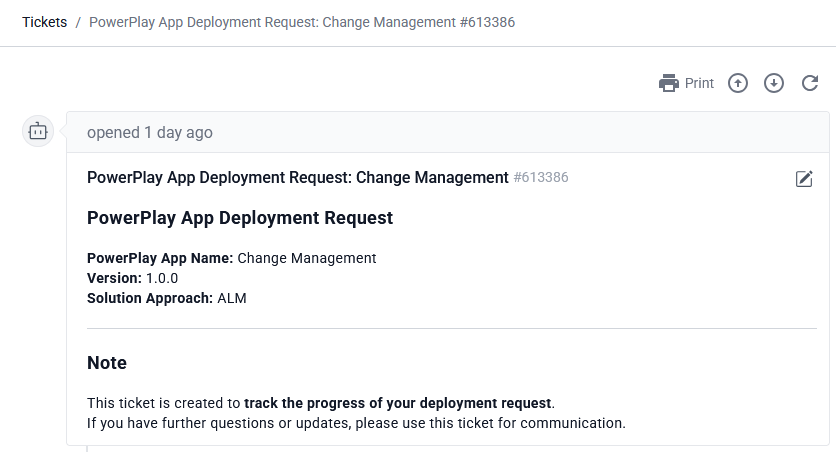Image resolution: width=836 pixels, height=452 pixels.
Task: Click the circled up arrow icon
Action: pos(738,83)
